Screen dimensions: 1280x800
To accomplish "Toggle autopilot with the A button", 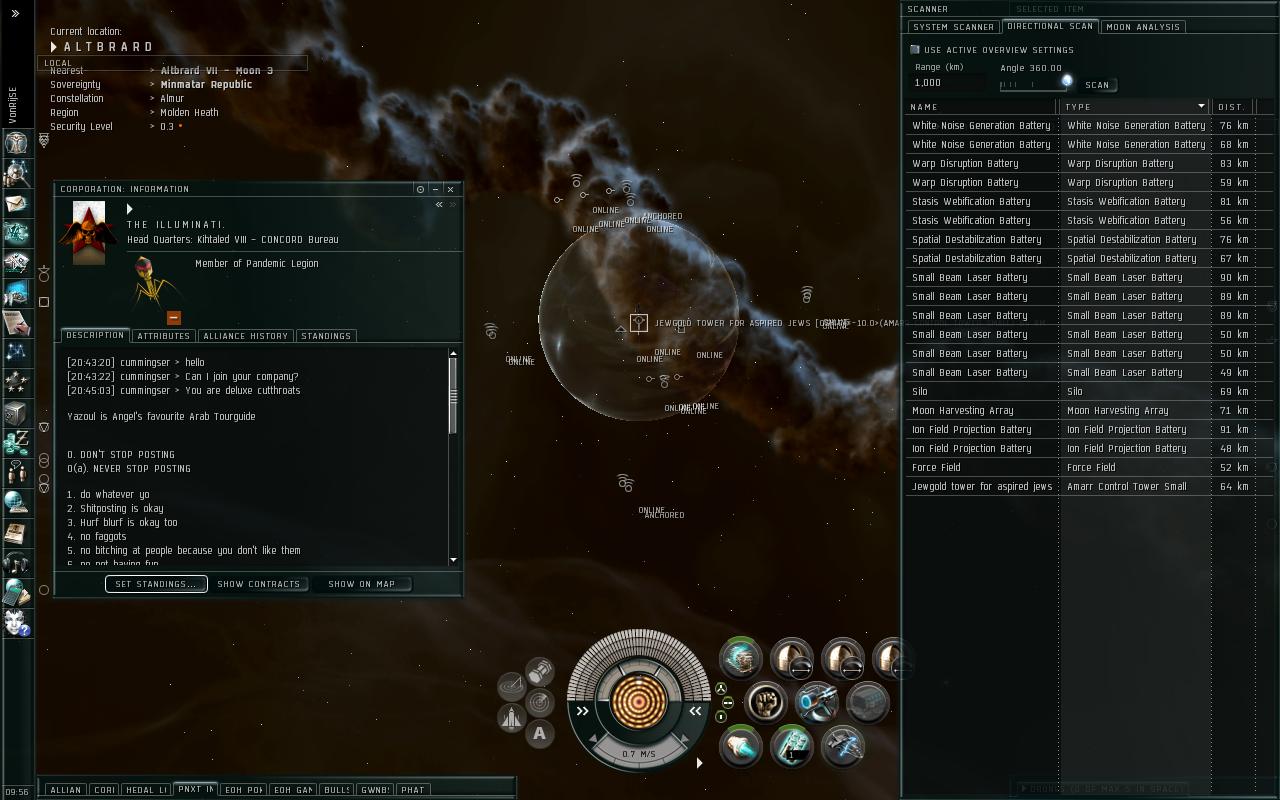I will tap(540, 734).
